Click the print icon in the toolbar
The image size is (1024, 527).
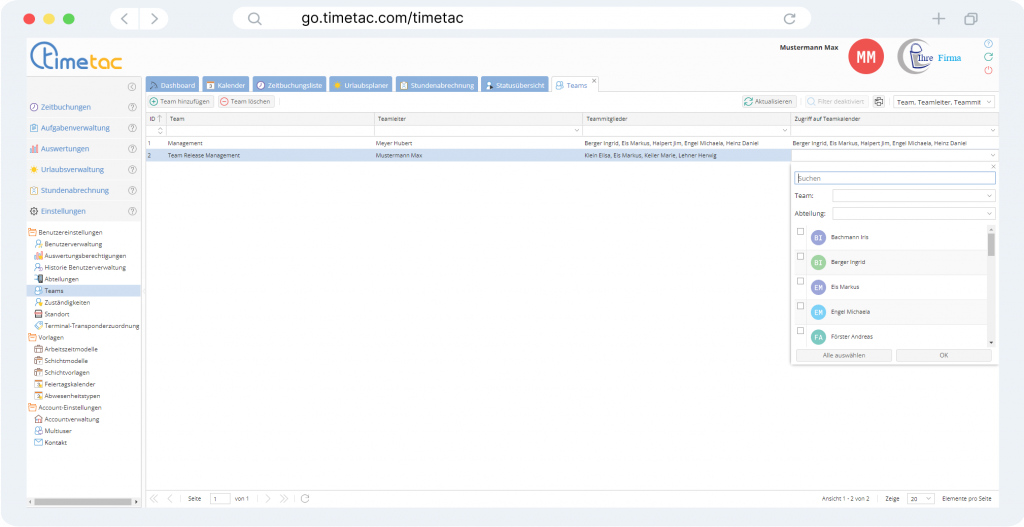879,102
